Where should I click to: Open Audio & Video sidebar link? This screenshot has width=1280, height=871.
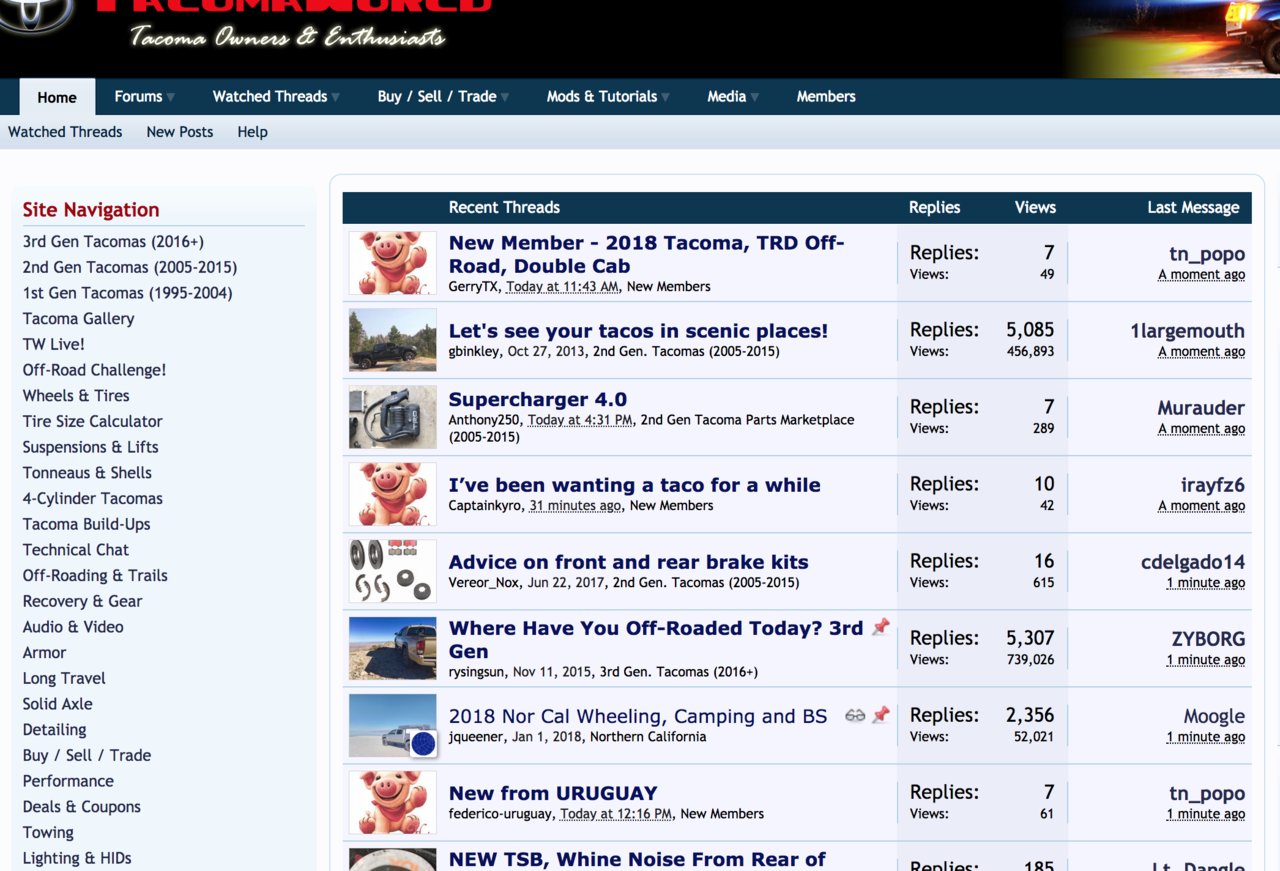pyautogui.click(x=73, y=627)
